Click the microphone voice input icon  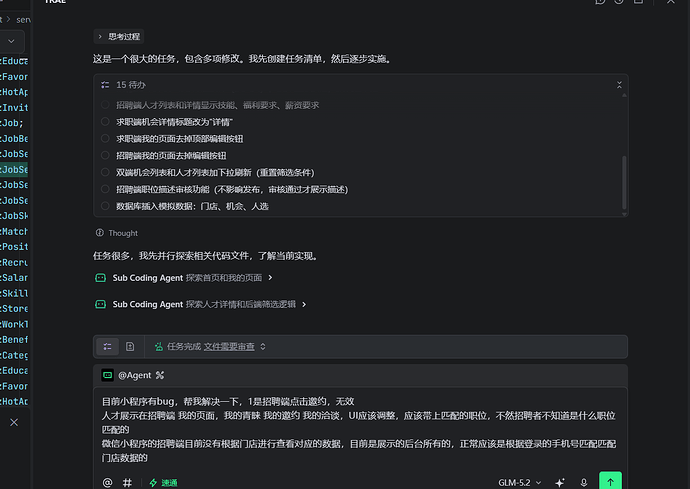pos(584,482)
